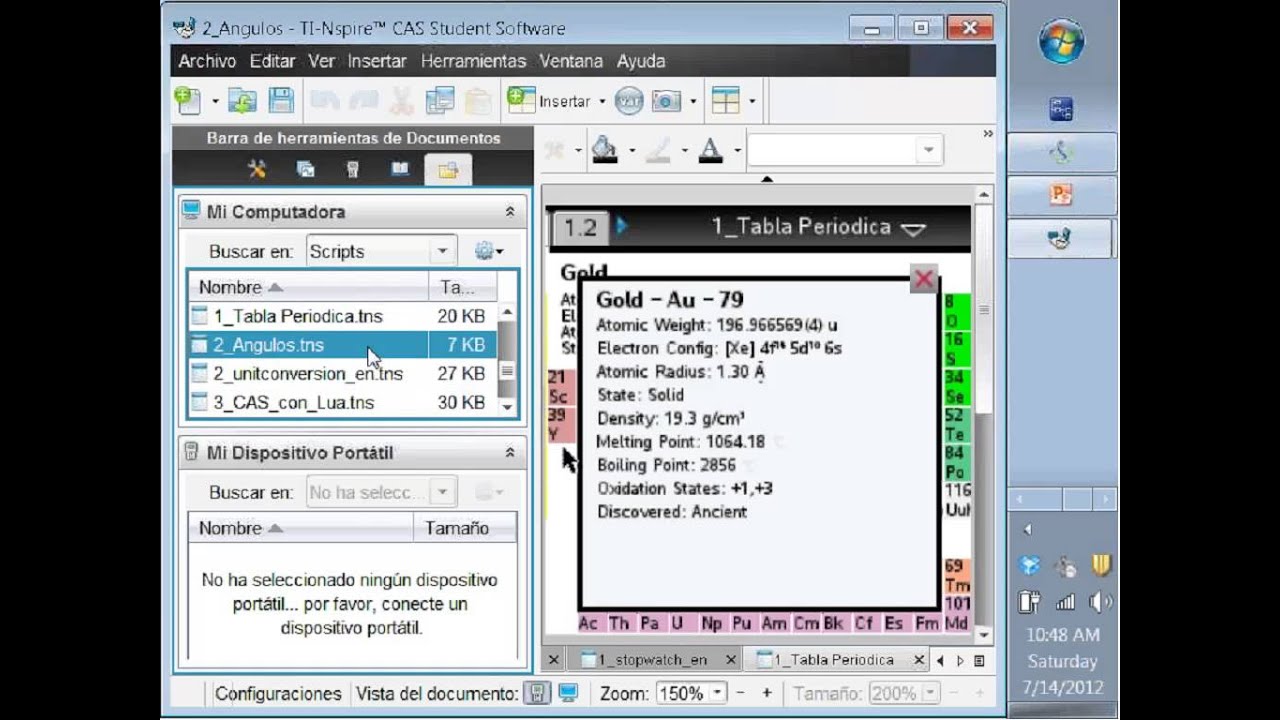This screenshot has height=720, width=1280.
Task: Open the screen capture dropdown arrow
Action: 692,101
